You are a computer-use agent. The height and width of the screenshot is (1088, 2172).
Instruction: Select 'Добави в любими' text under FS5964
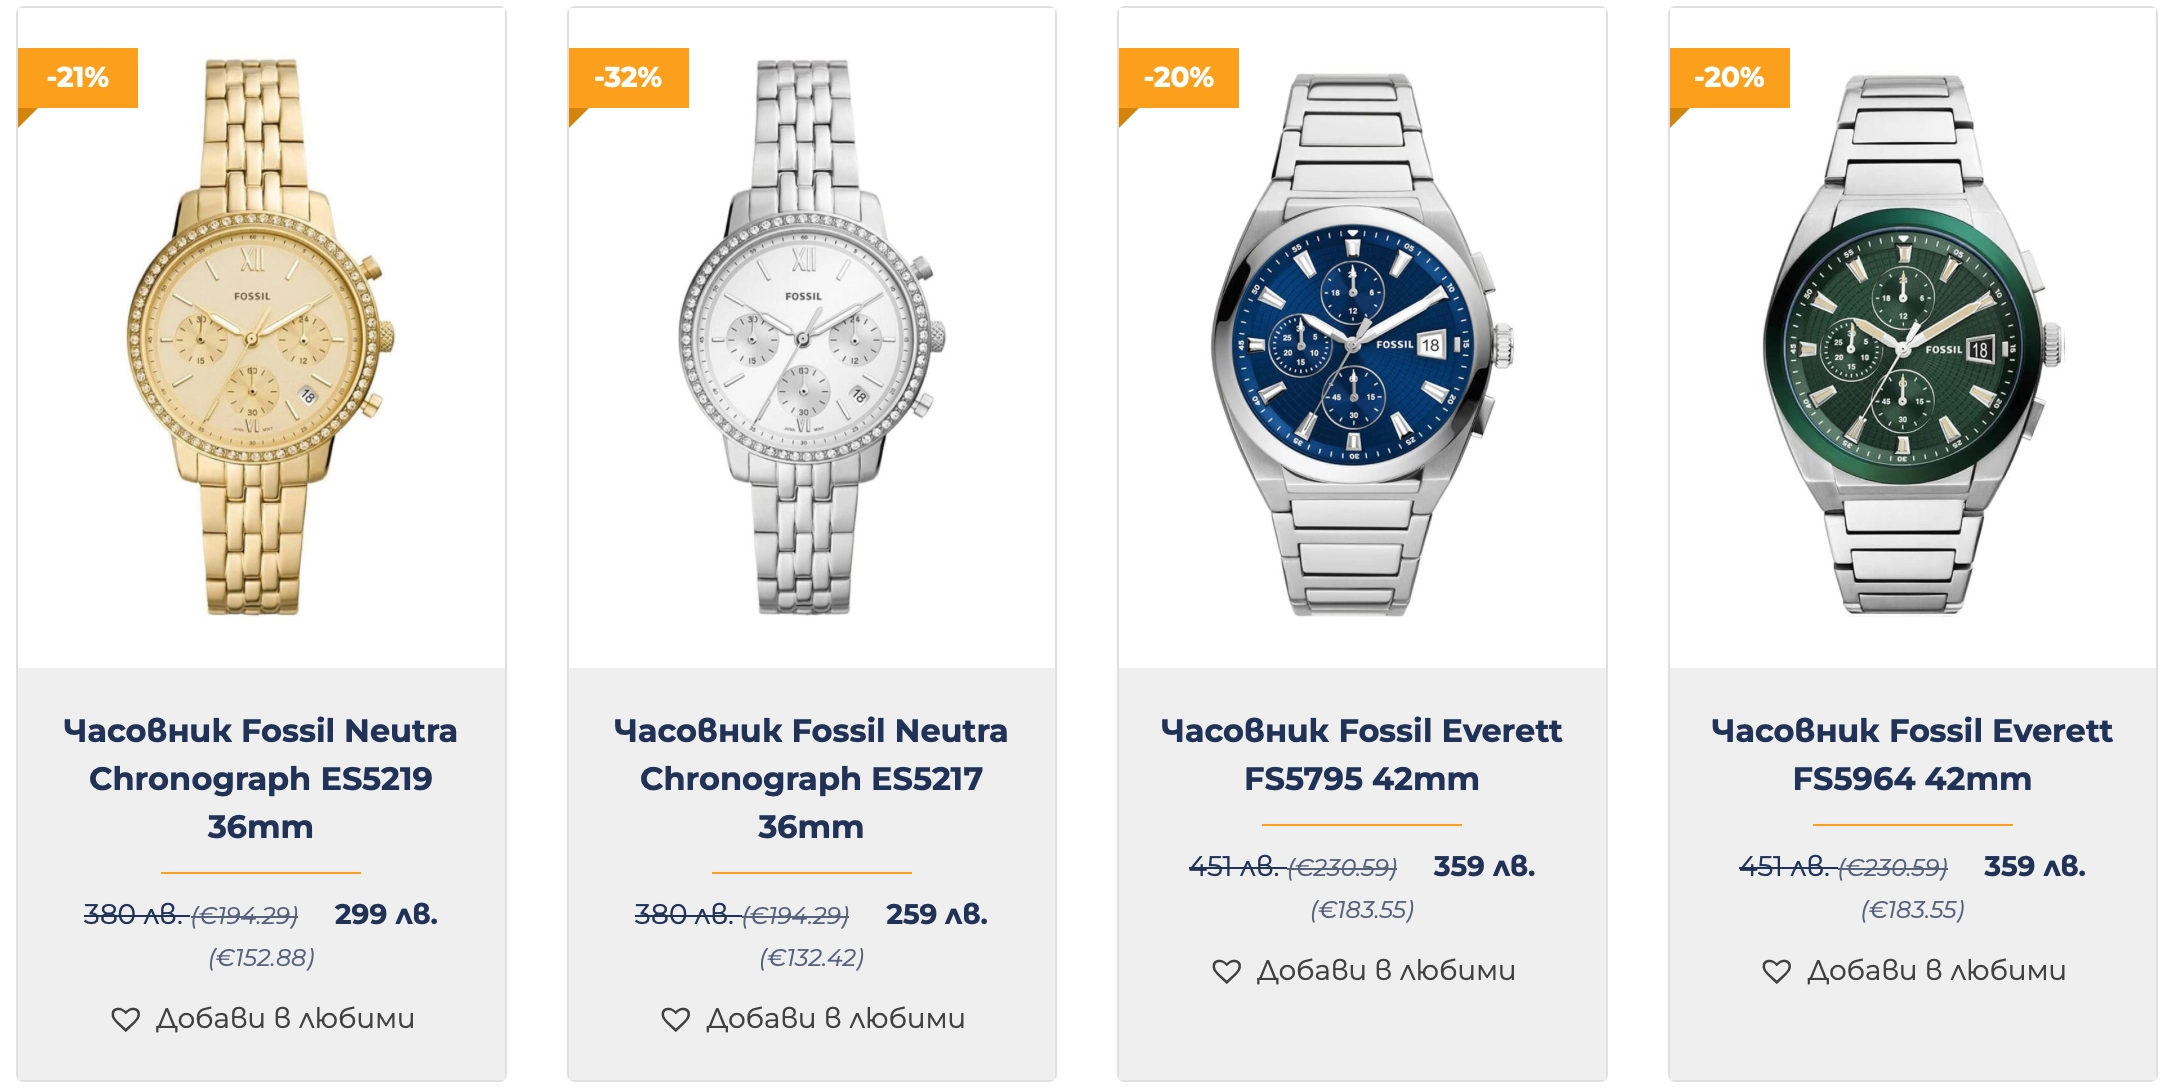click(x=1936, y=971)
